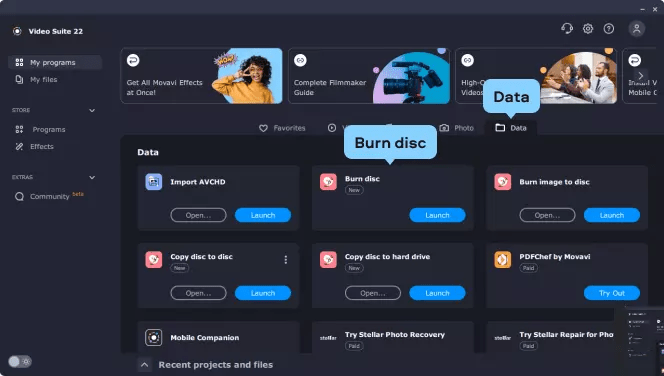664x376 pixels.
Task: Select the Data tab
Action: pos(511,128)
